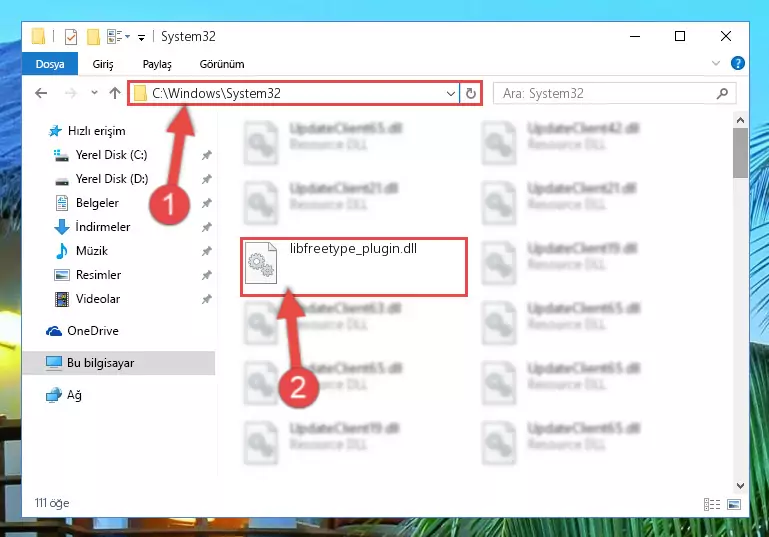This screenshot has height=537, width=769.
Task: Open the Customize Quick Access Toolbar dropdown
Action: (141, 37)
